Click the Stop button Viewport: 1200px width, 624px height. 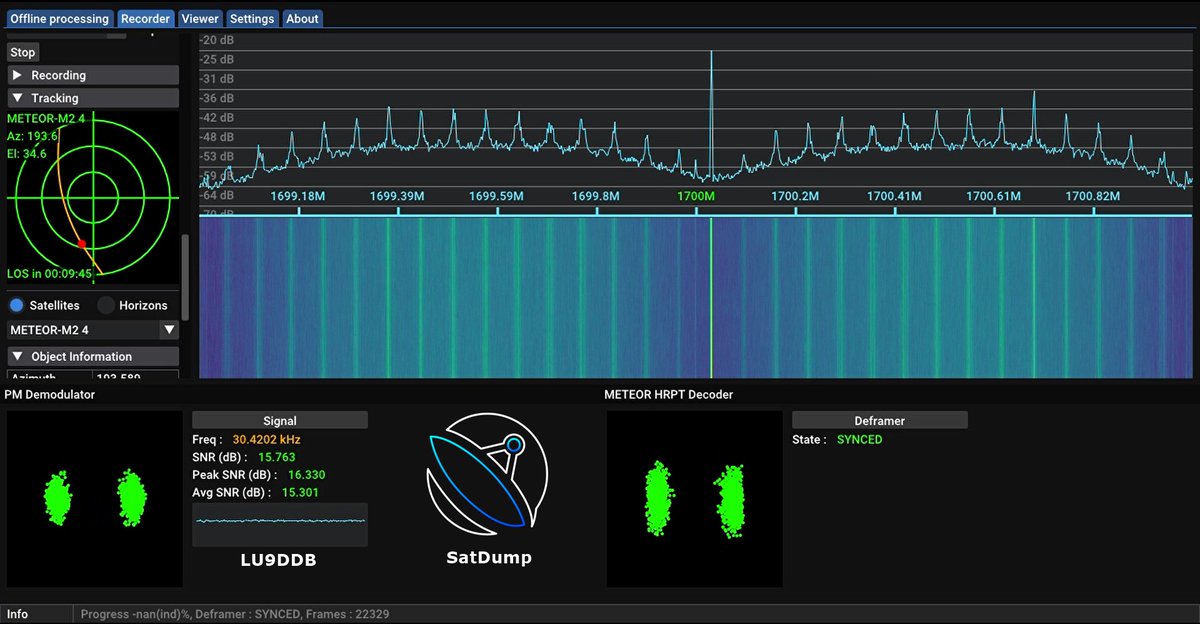23,52
